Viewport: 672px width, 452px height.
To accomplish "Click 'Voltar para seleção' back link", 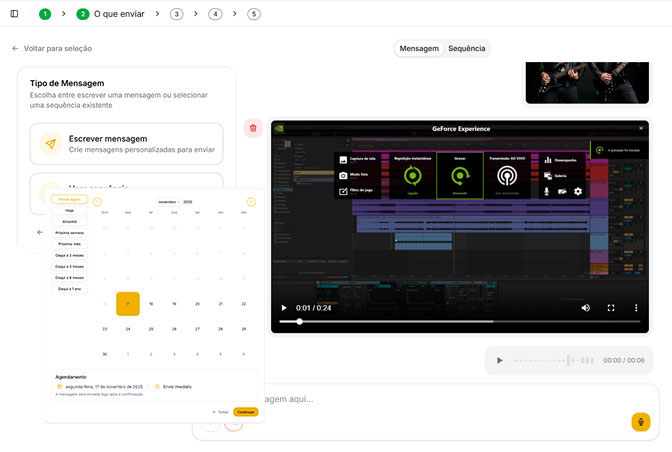I will [52, 48].
